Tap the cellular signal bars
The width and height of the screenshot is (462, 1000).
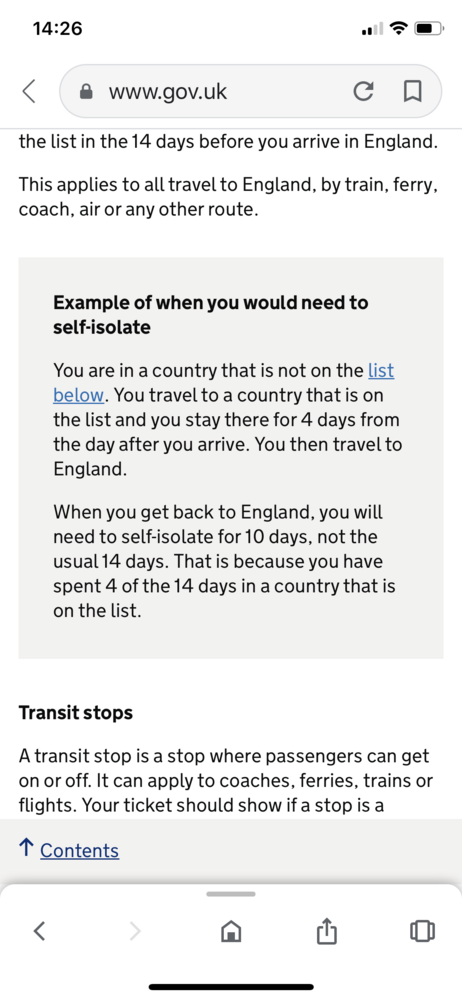(373, 29)
